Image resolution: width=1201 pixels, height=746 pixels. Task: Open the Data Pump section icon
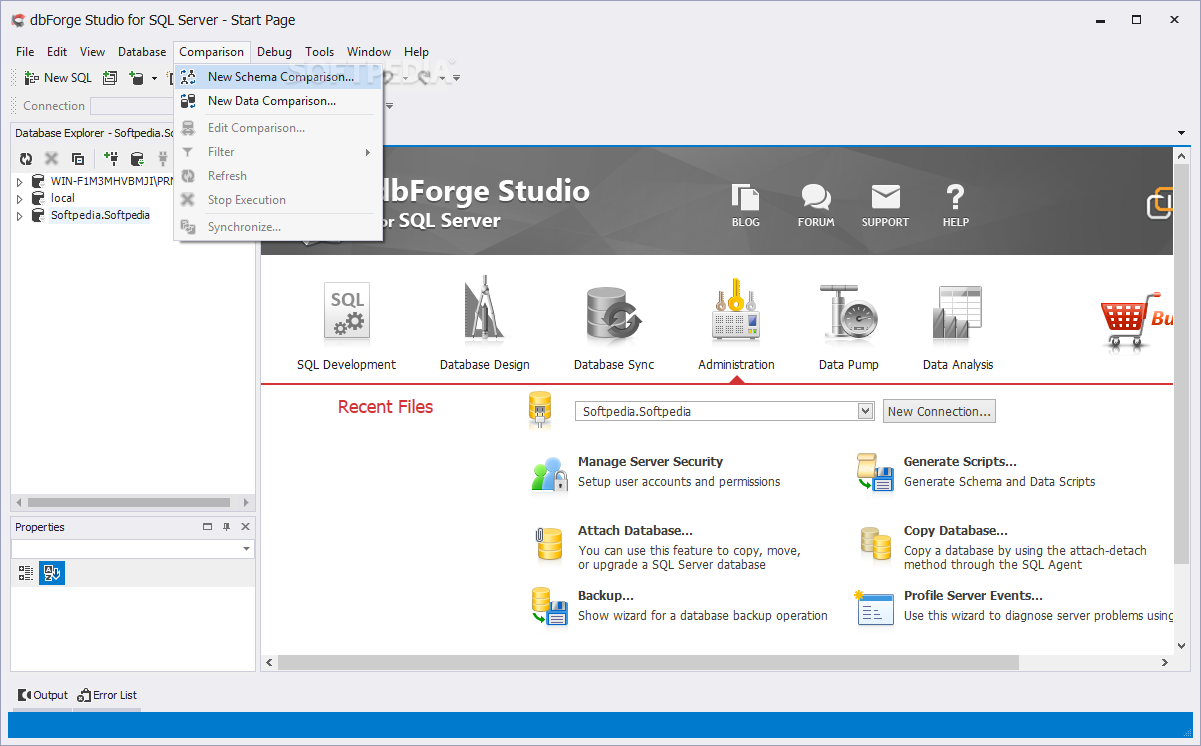point(848,312)
